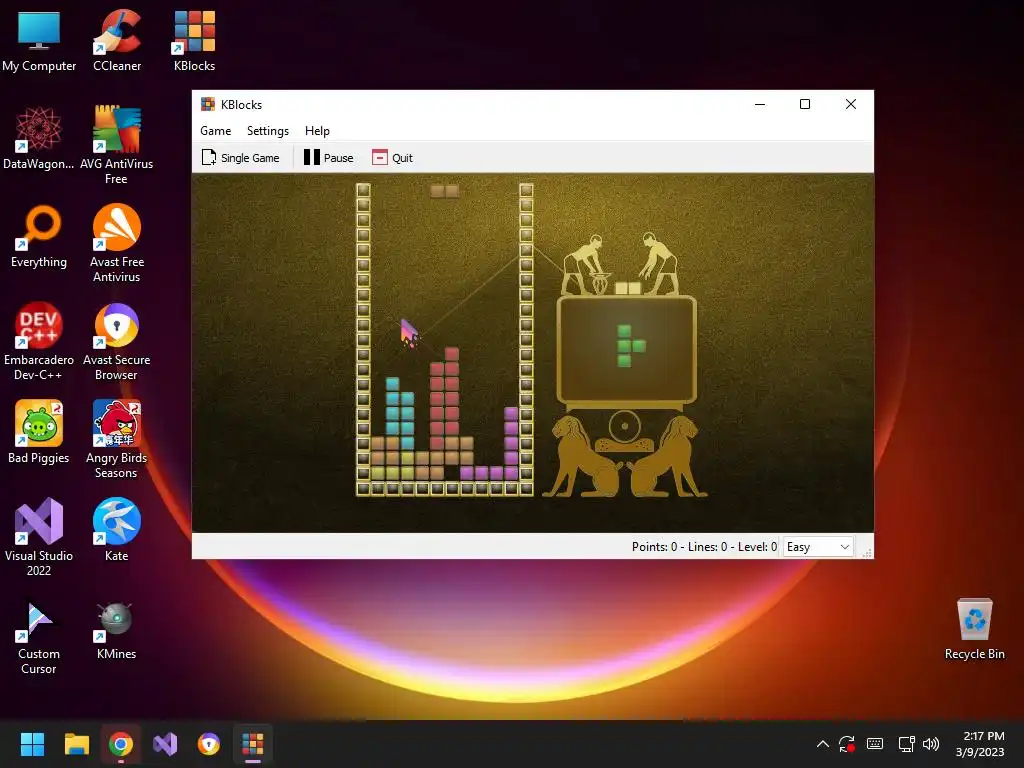Open the Game menu
Viewport: 1024px width, 768px height.
pos(216,131)
